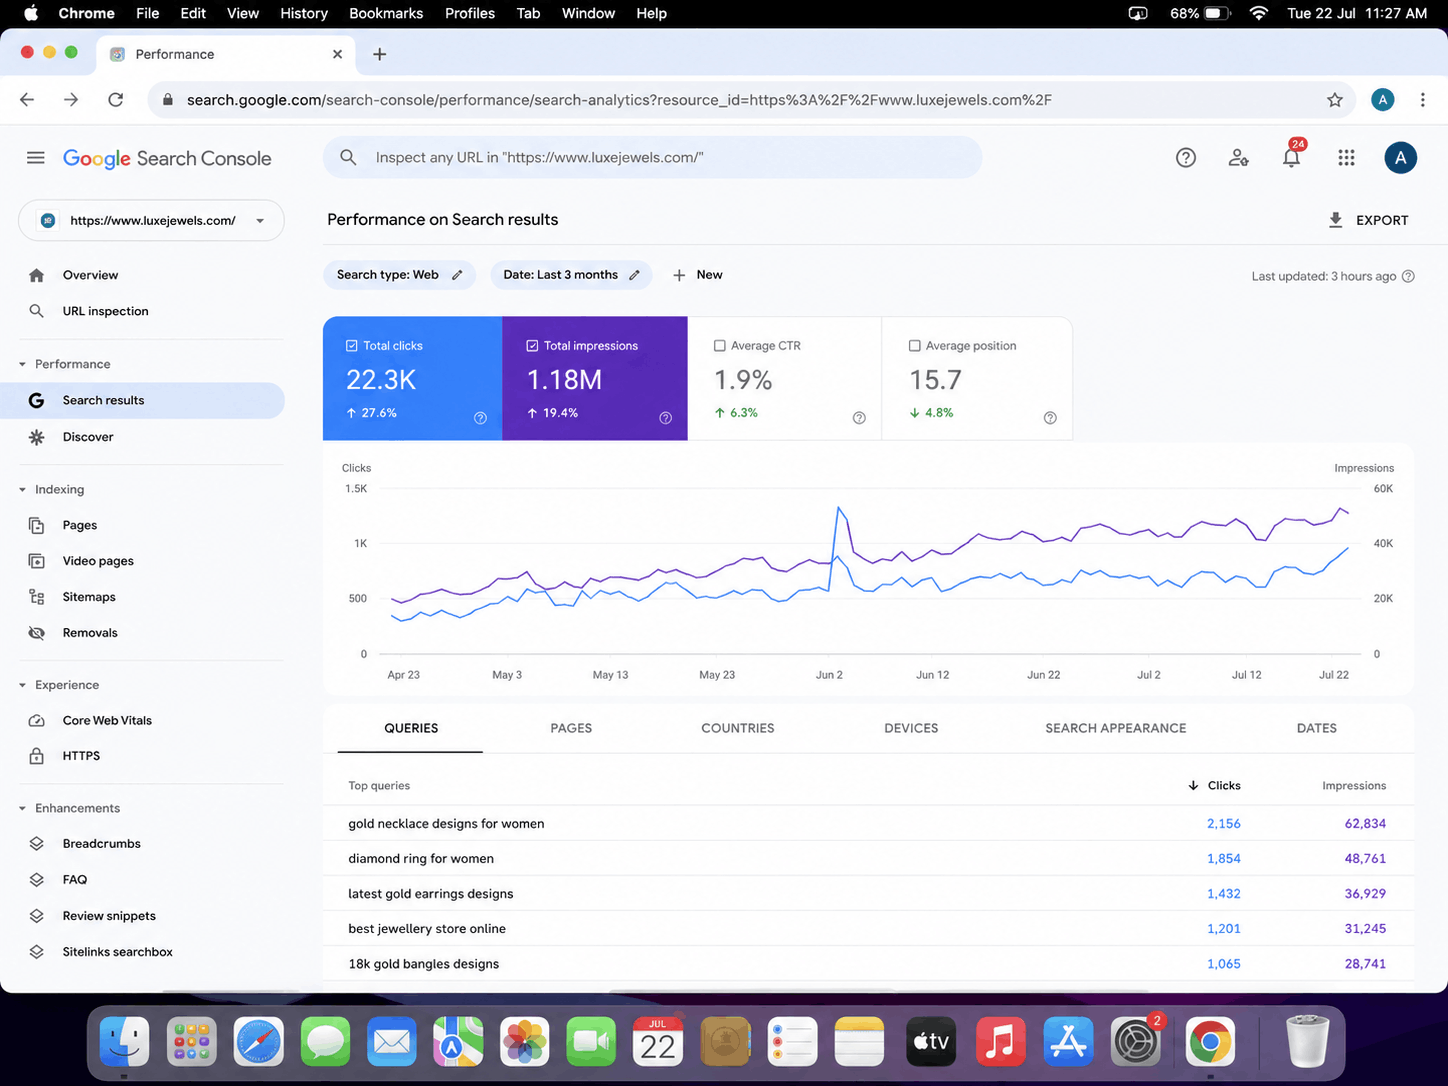This screenshot has width=1448, height=1086.
Task: Open Chrome's three-dot menu
Action: click(1422, 100)
